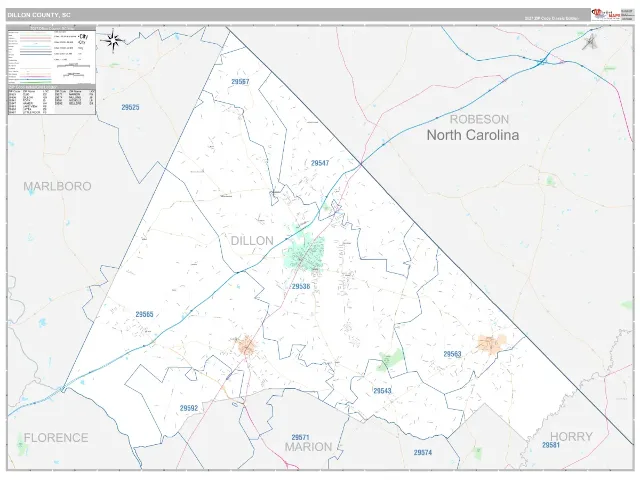Click the compass rose icon

point(113,40)
